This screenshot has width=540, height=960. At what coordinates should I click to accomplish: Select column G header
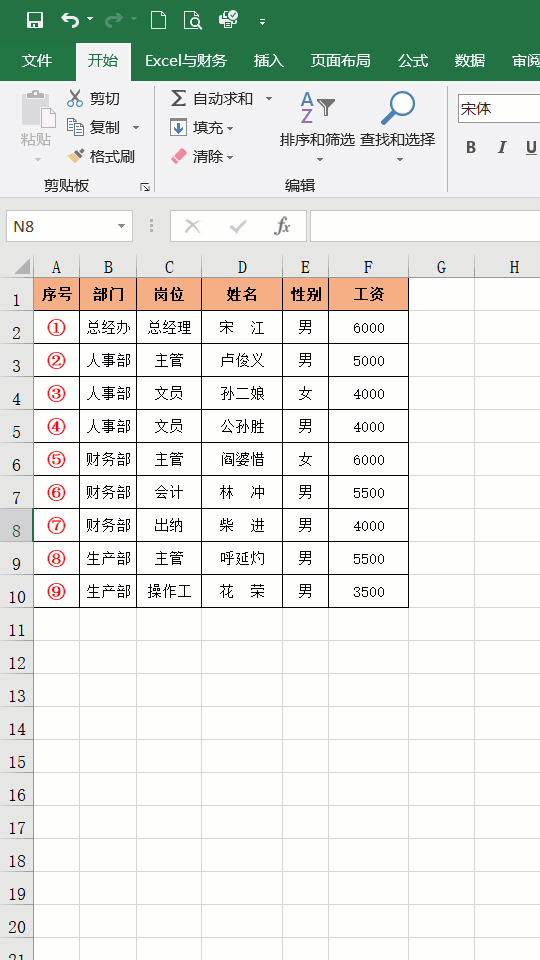(441, 267)
